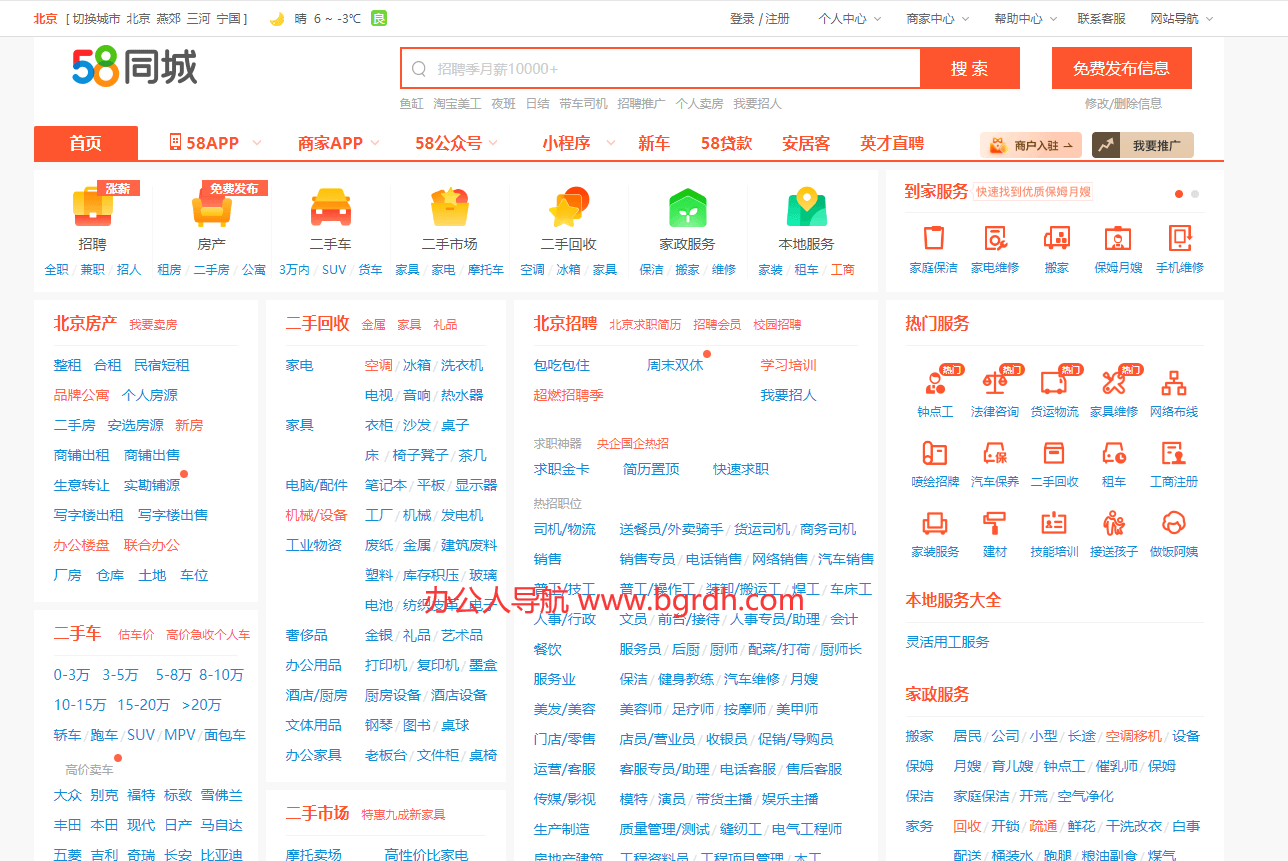Click 空调移机 in 家政服务

[1133, 736]
